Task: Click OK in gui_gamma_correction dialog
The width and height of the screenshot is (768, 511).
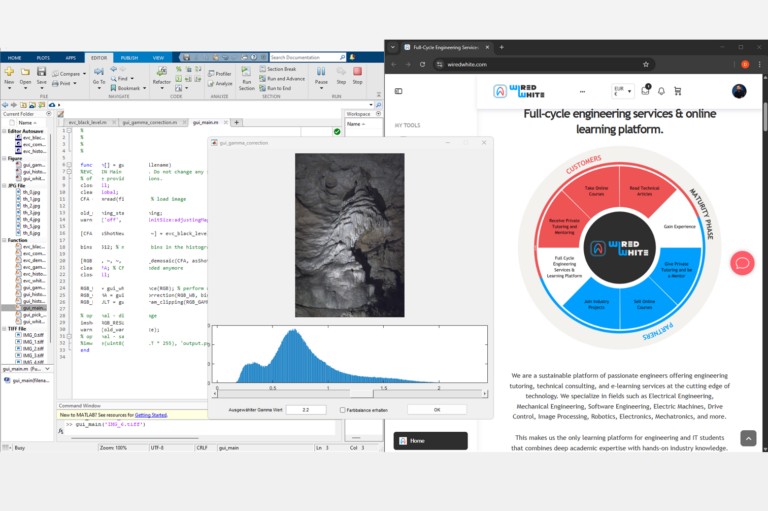Action: (437, 410)
